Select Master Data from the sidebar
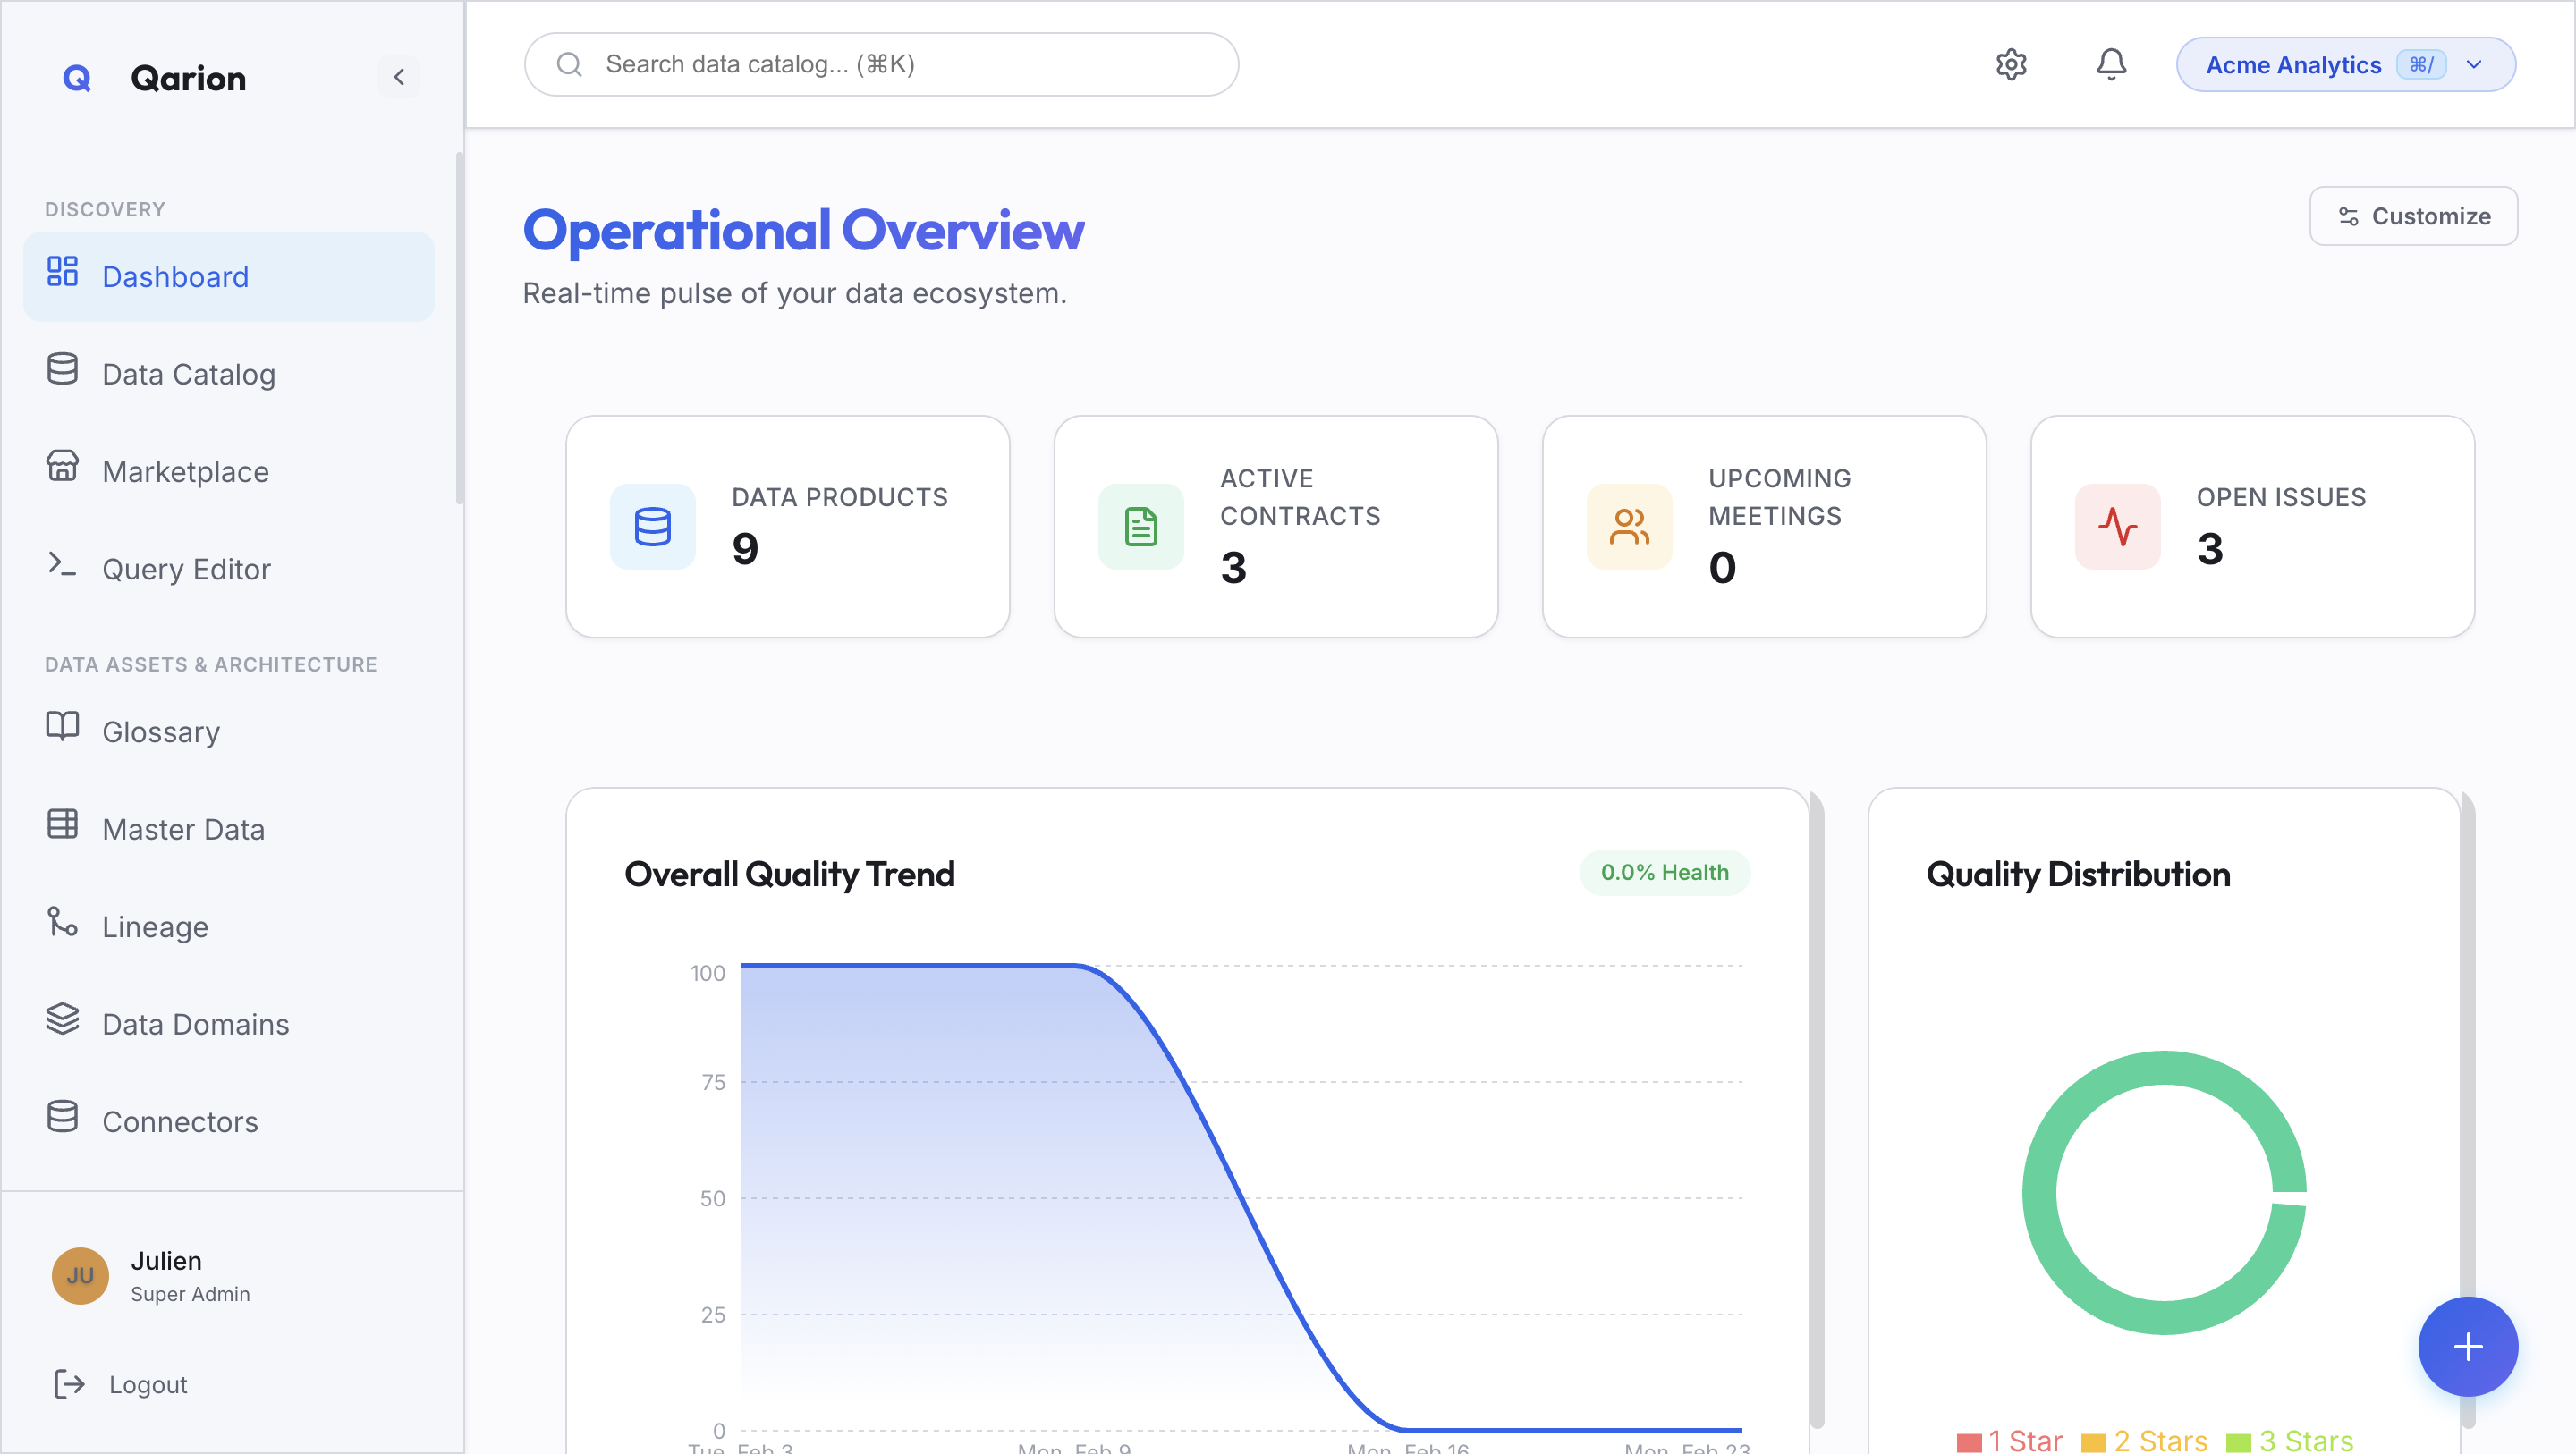2576x1454 pixels. click(183, 828)
